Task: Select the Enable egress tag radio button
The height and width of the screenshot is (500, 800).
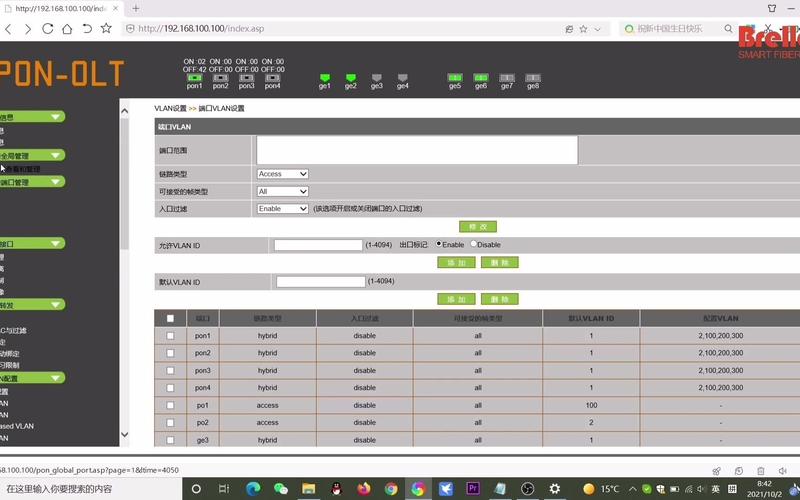Action: coord(439,244)
